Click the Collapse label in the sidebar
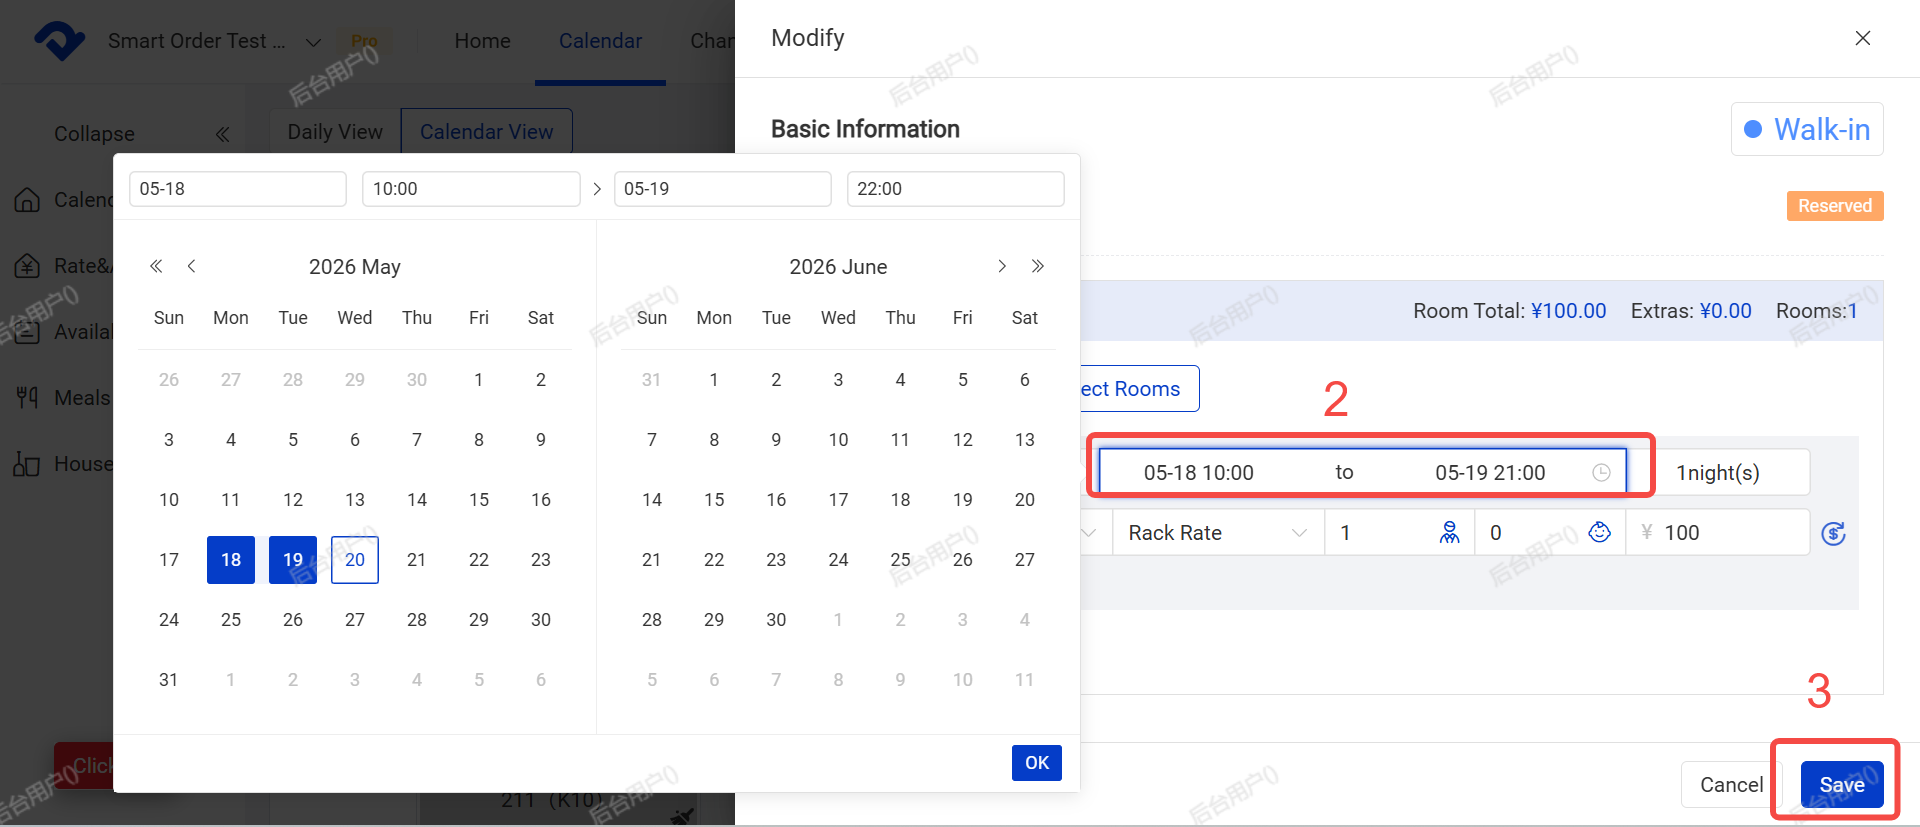Viewport: 1920px width, 827px height. click(x=94, y=134)
